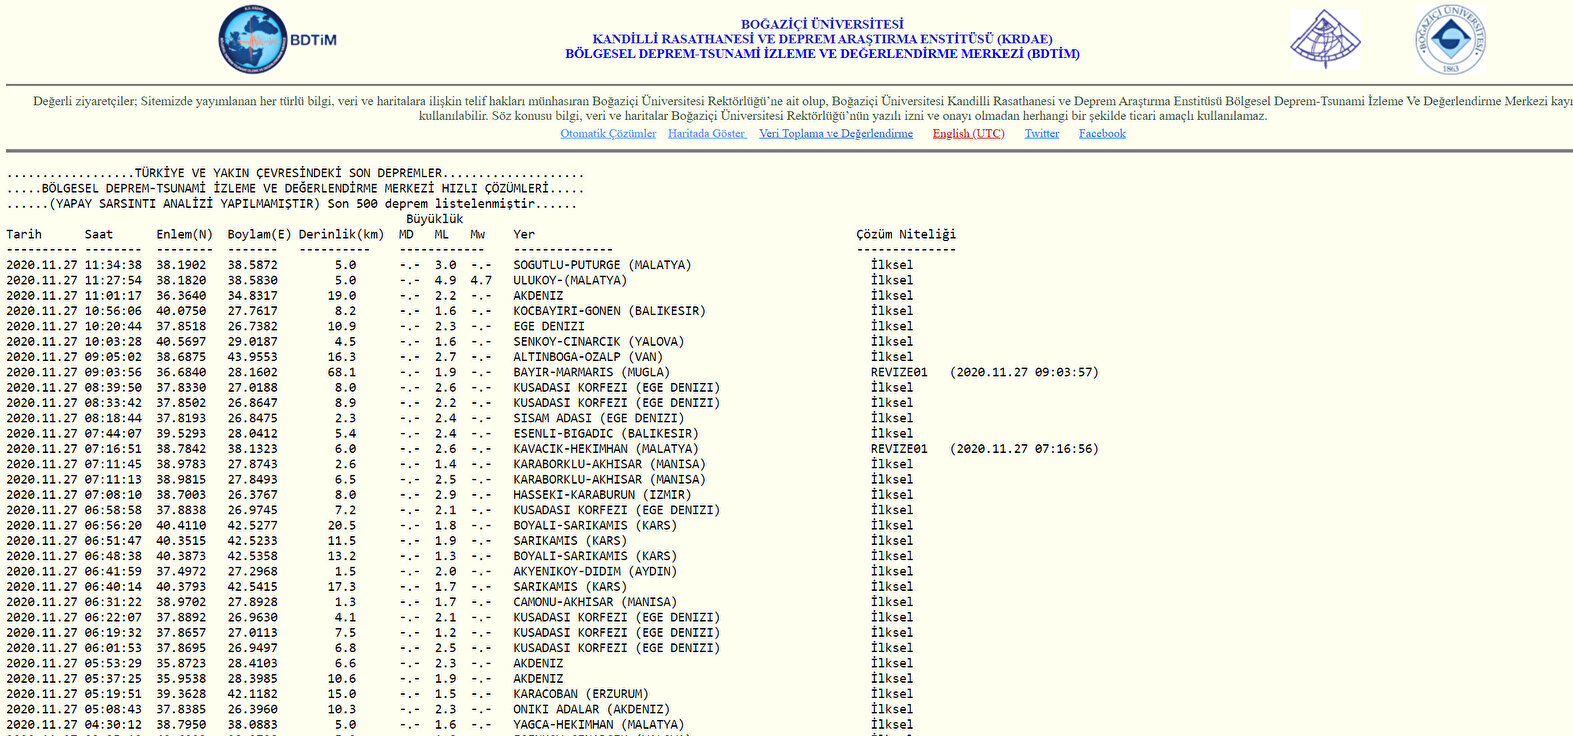1573x736 pixels.
Task: Click the Boğaziçi Üniversitesi header title
Action: click(x=822, y=24)
